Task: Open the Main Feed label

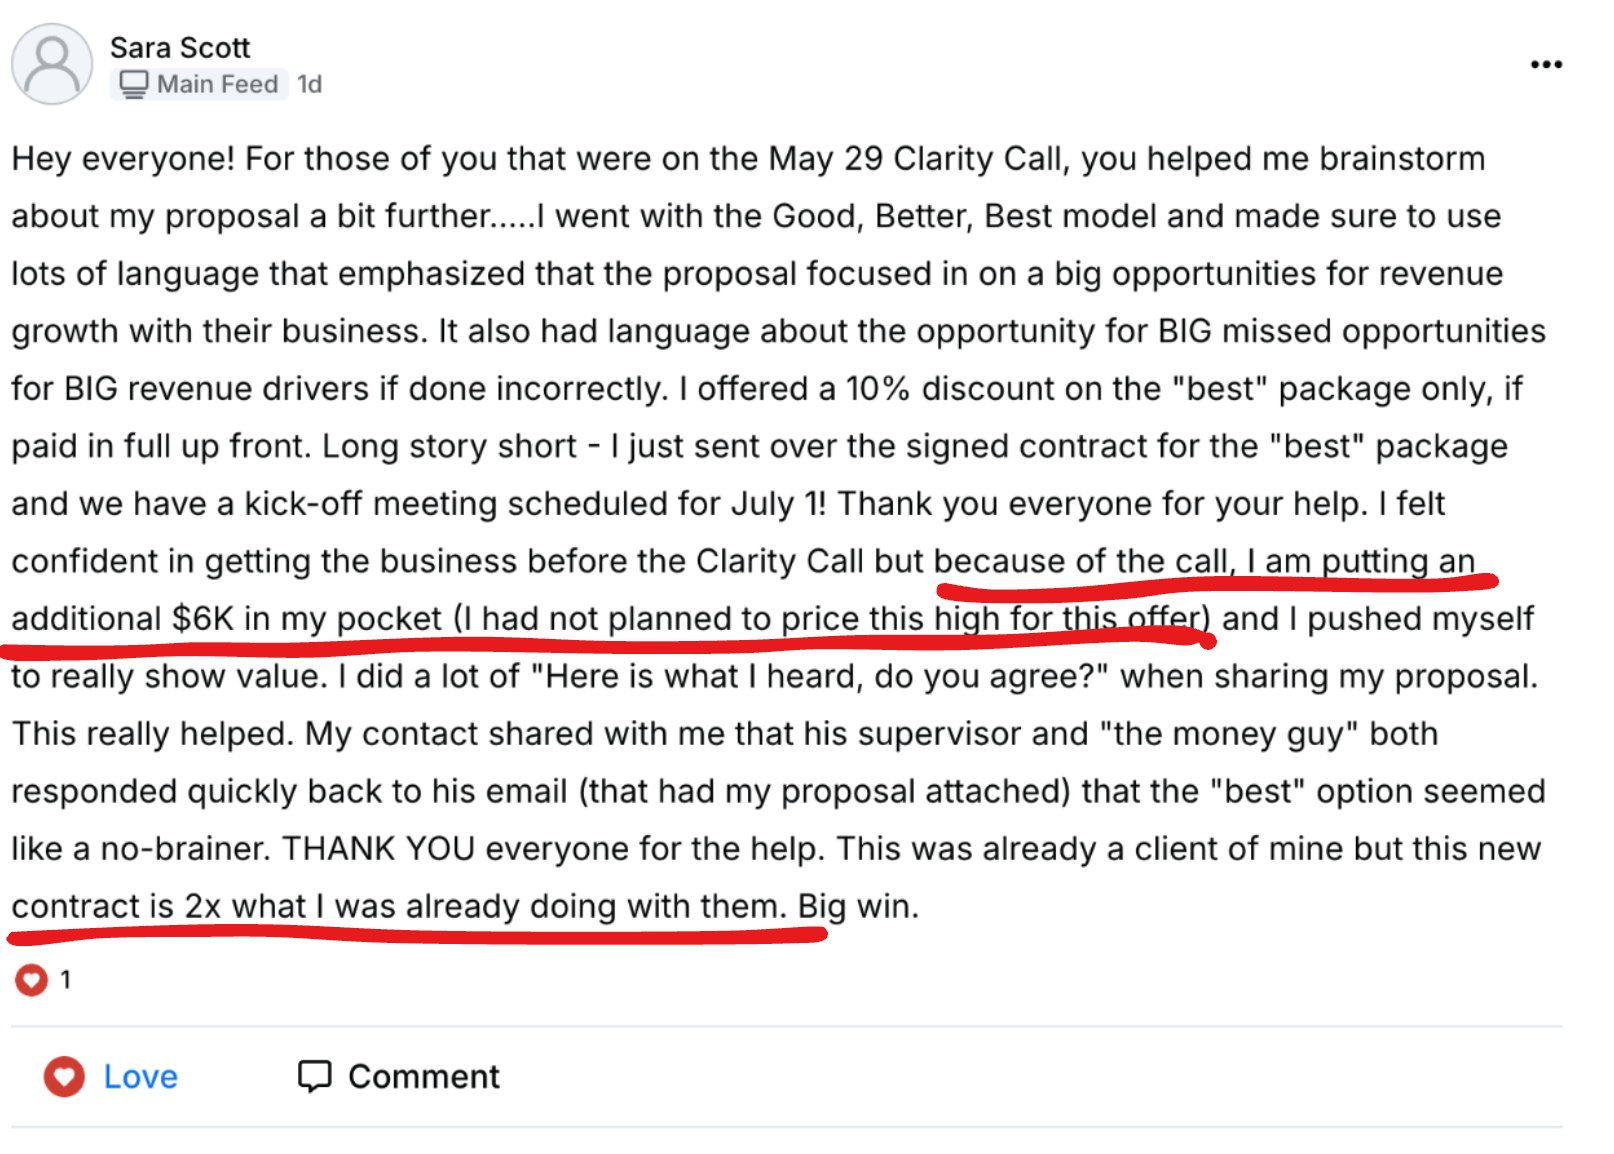Action: (217, 84)
